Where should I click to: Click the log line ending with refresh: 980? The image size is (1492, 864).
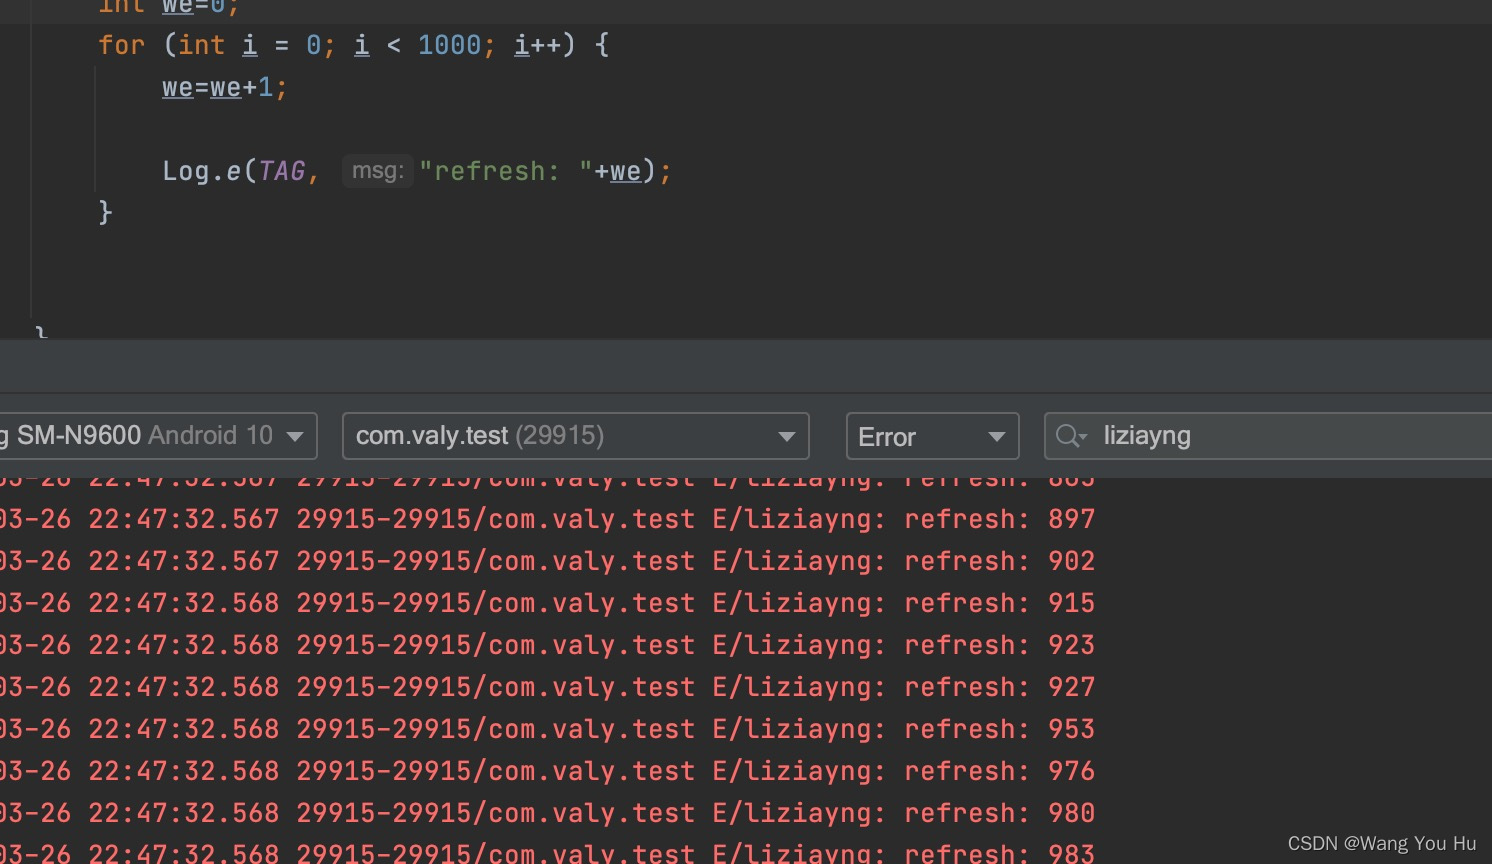(547, 813)
